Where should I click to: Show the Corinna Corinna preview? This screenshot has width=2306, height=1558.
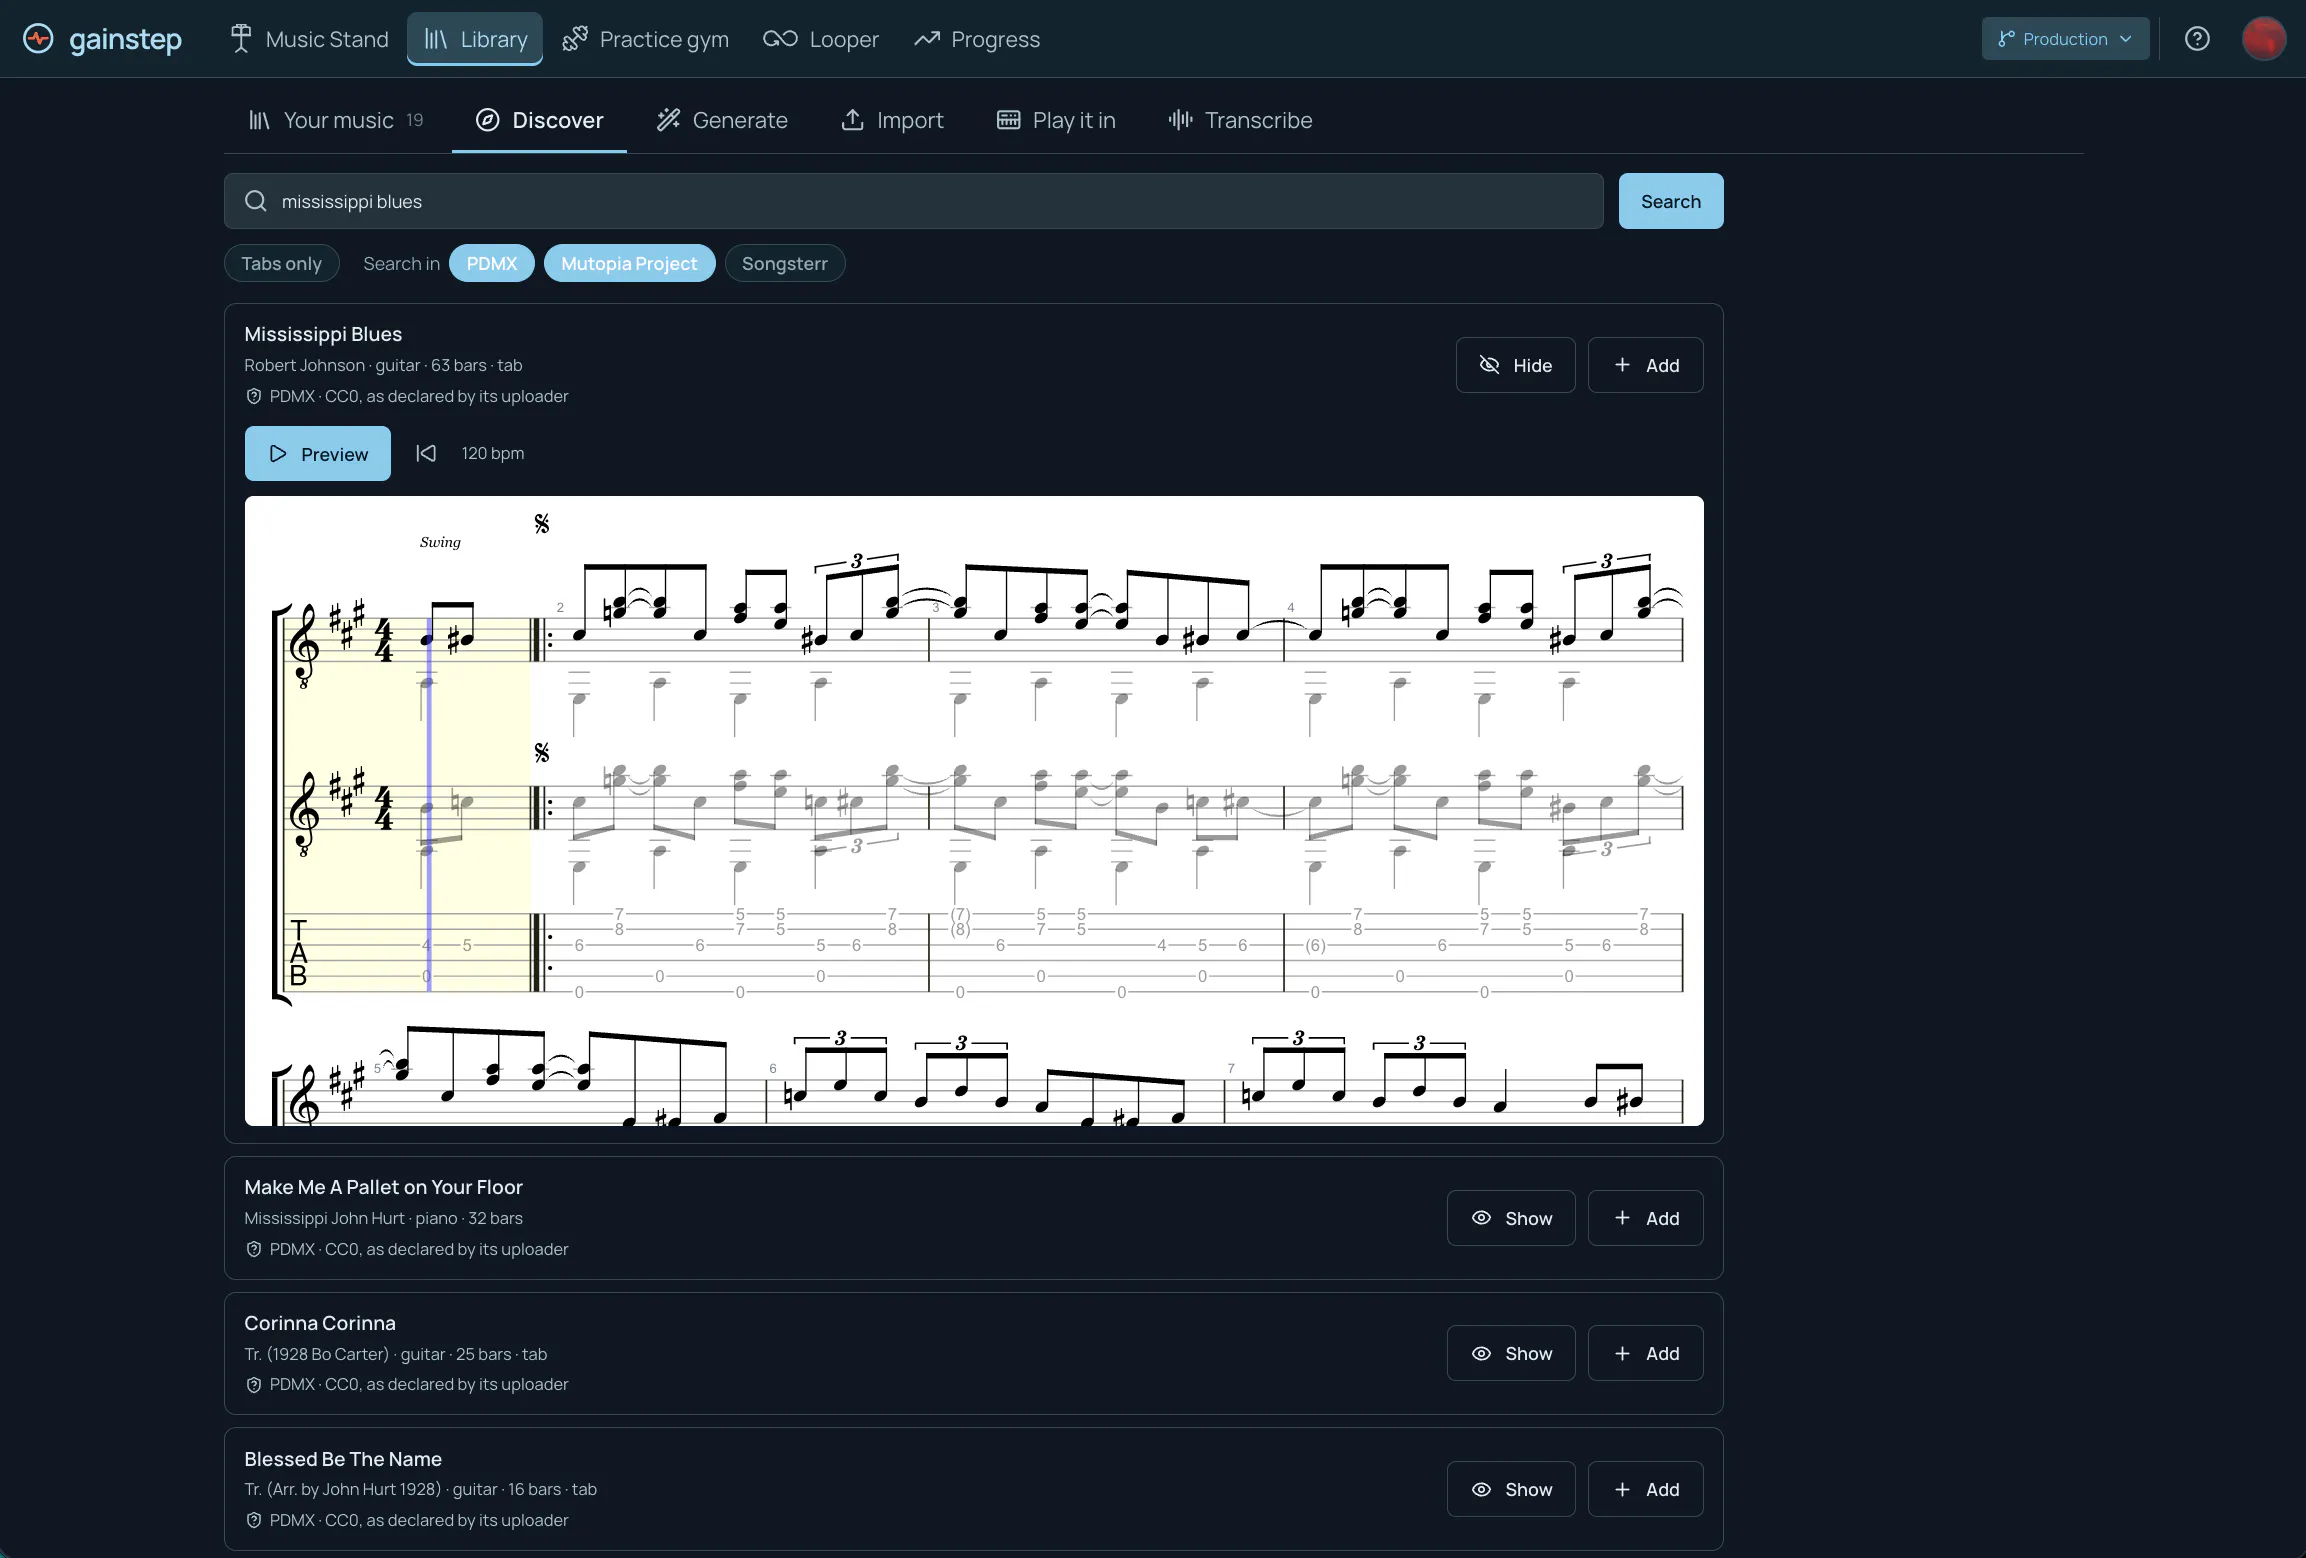point(1510,1353)
